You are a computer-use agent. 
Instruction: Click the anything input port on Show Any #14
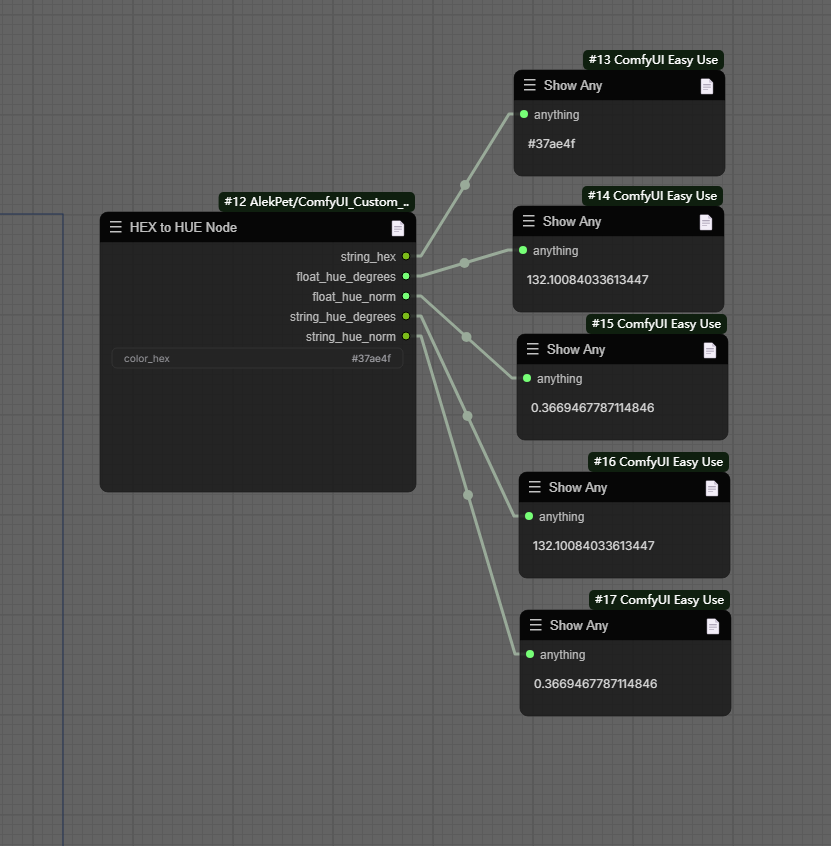(x=522, y=250)
